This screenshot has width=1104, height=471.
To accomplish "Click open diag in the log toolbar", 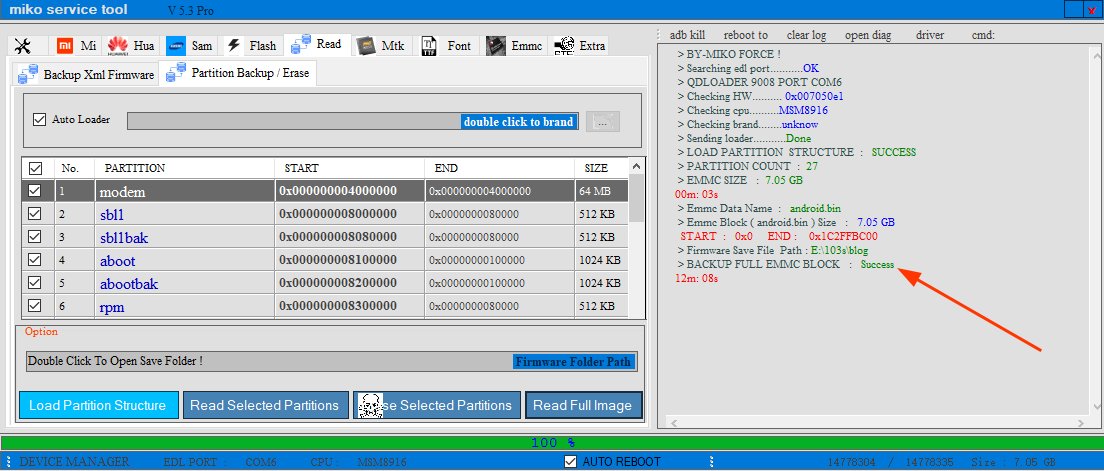I will (868, 35).
